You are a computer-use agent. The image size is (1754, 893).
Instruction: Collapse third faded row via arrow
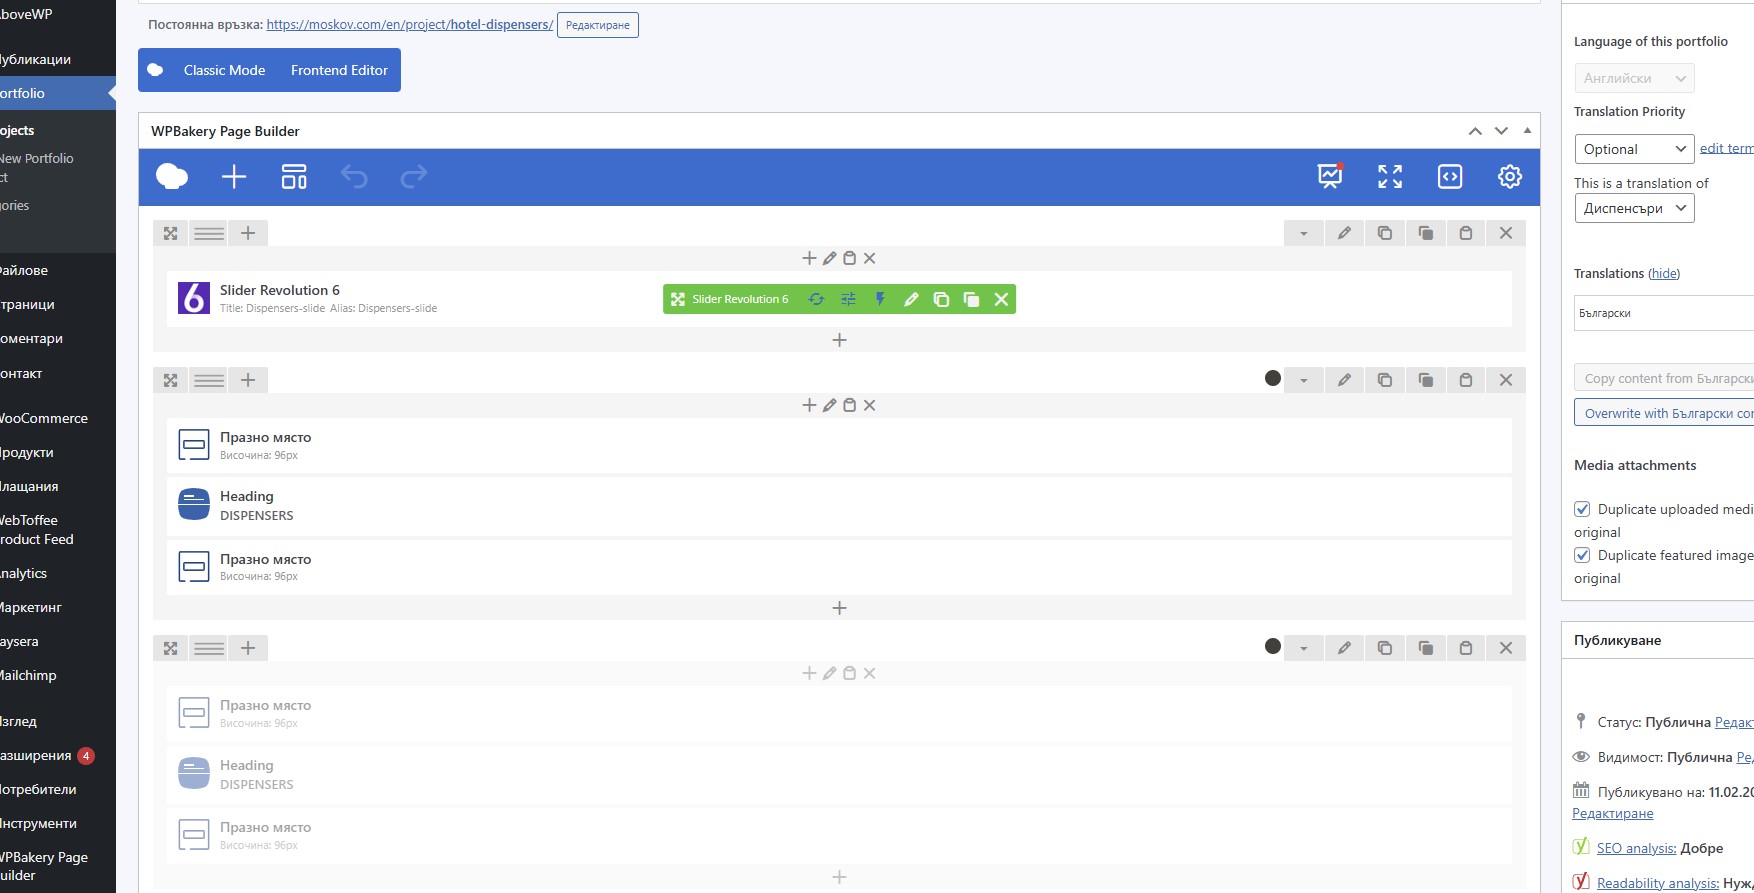point(1304,648)
